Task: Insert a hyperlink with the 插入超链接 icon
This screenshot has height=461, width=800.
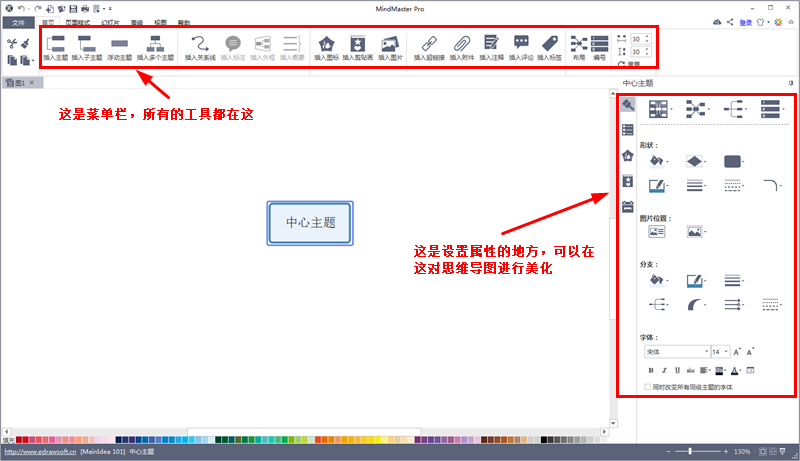Action: click(429, 48)
